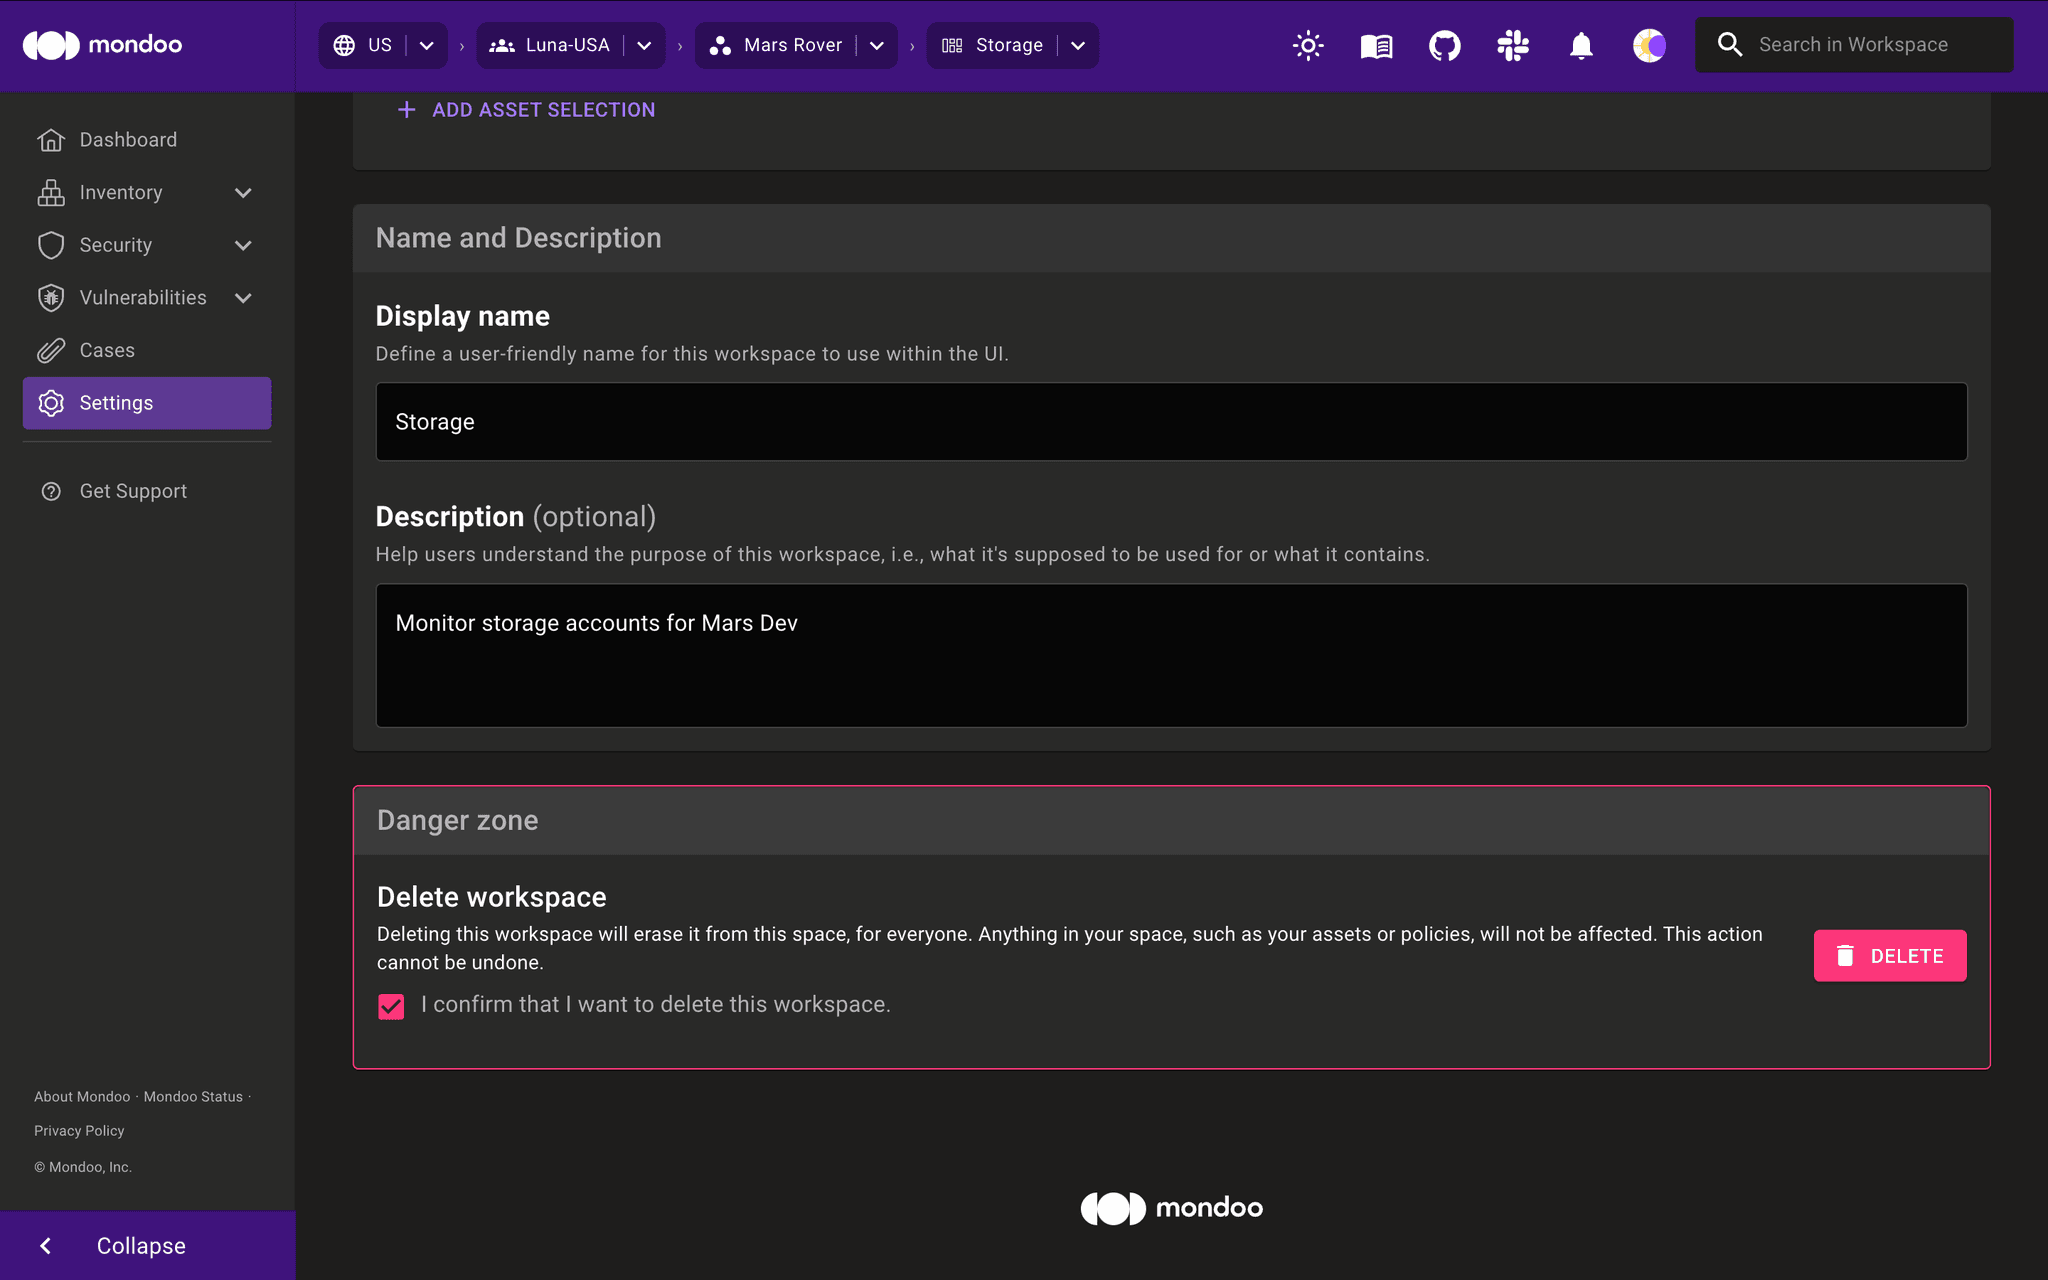Open the Luna-USA organization dropdown
Screen dimensions: 2048x1280
coord(645,45)
